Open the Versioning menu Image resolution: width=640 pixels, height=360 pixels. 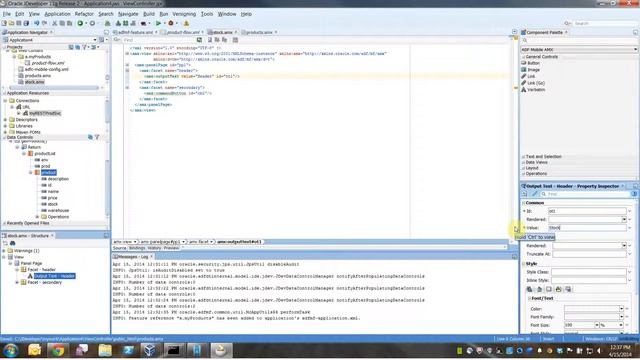pyautogui.click(x=184, y=14)
